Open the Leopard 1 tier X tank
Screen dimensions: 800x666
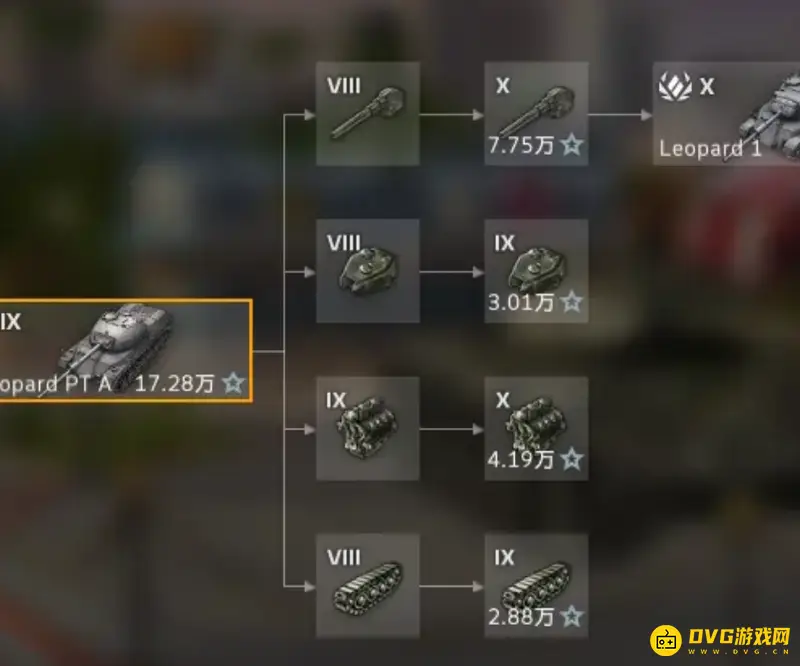(727, 114)
